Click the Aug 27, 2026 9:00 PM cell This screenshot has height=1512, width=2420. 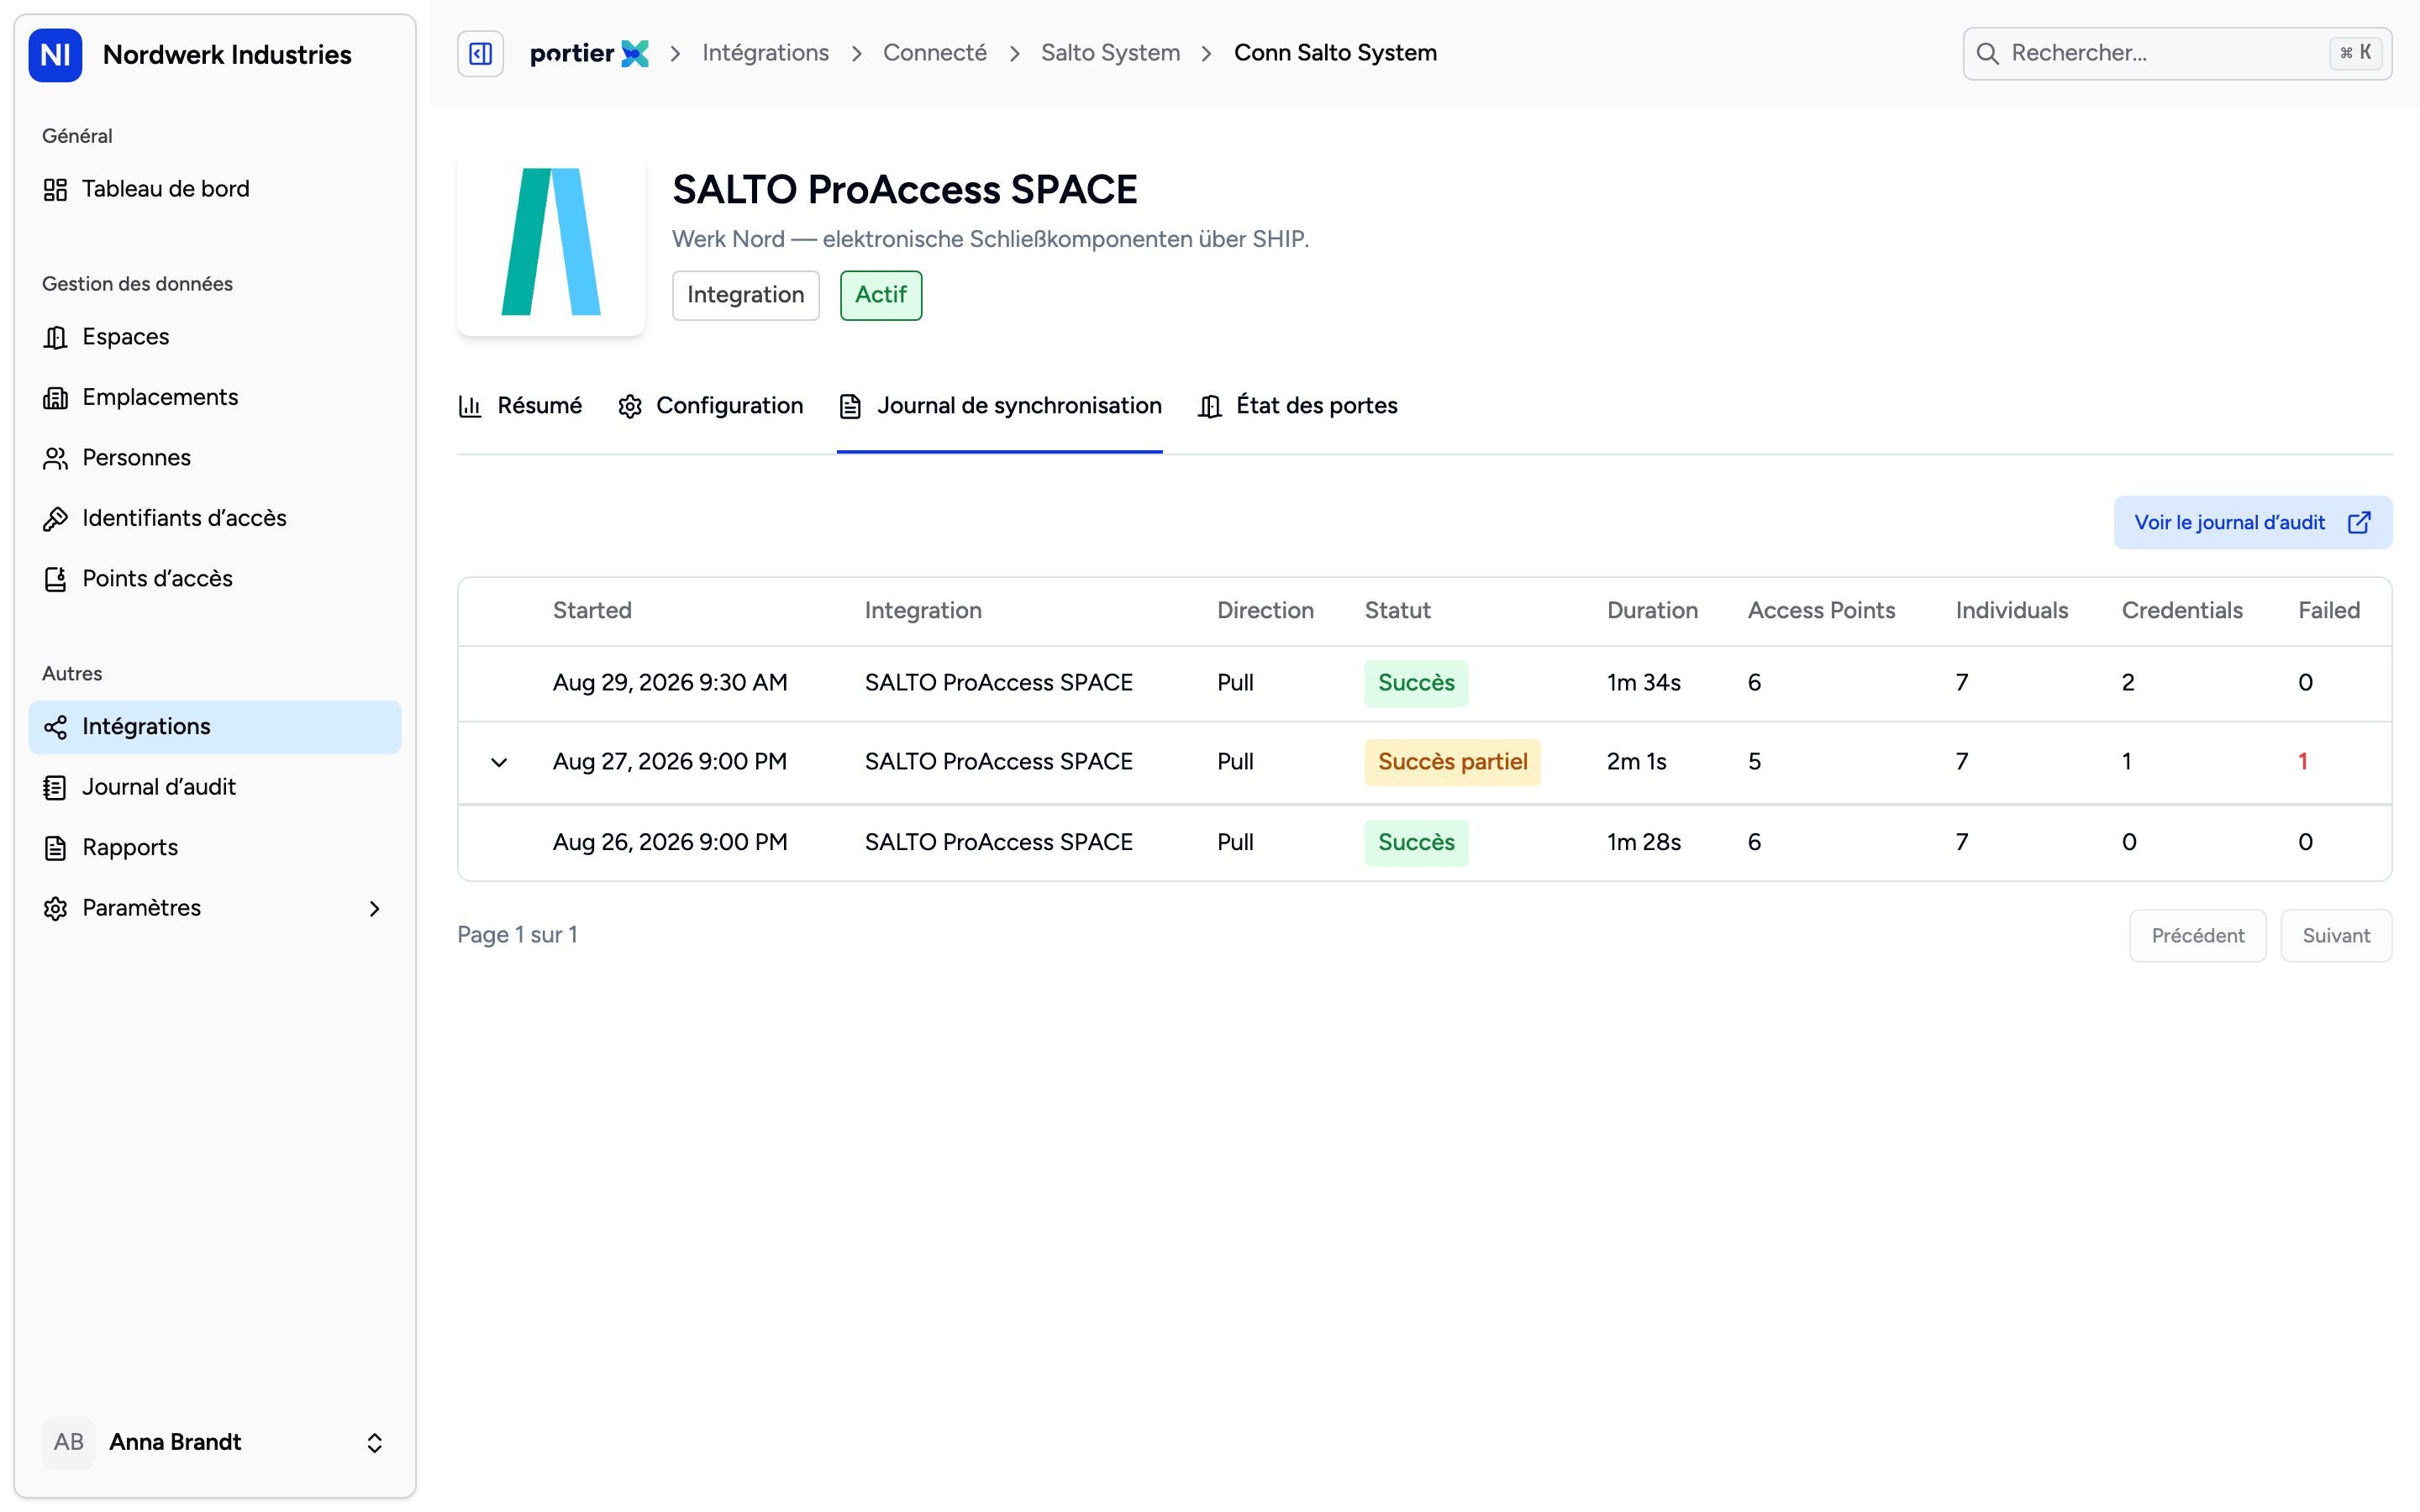(670, 762)
